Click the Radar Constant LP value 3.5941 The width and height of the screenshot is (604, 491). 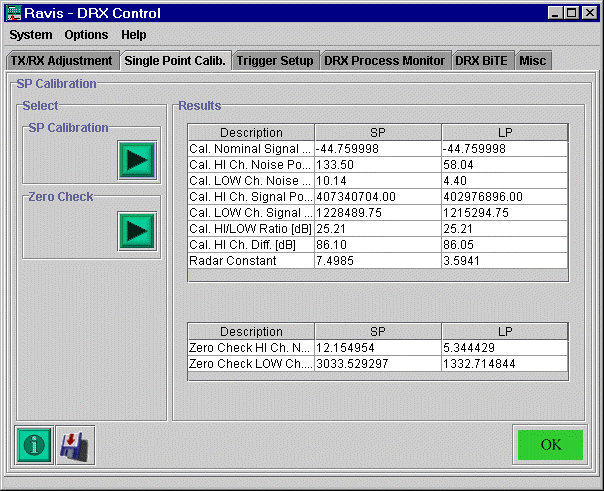point(505,261)
